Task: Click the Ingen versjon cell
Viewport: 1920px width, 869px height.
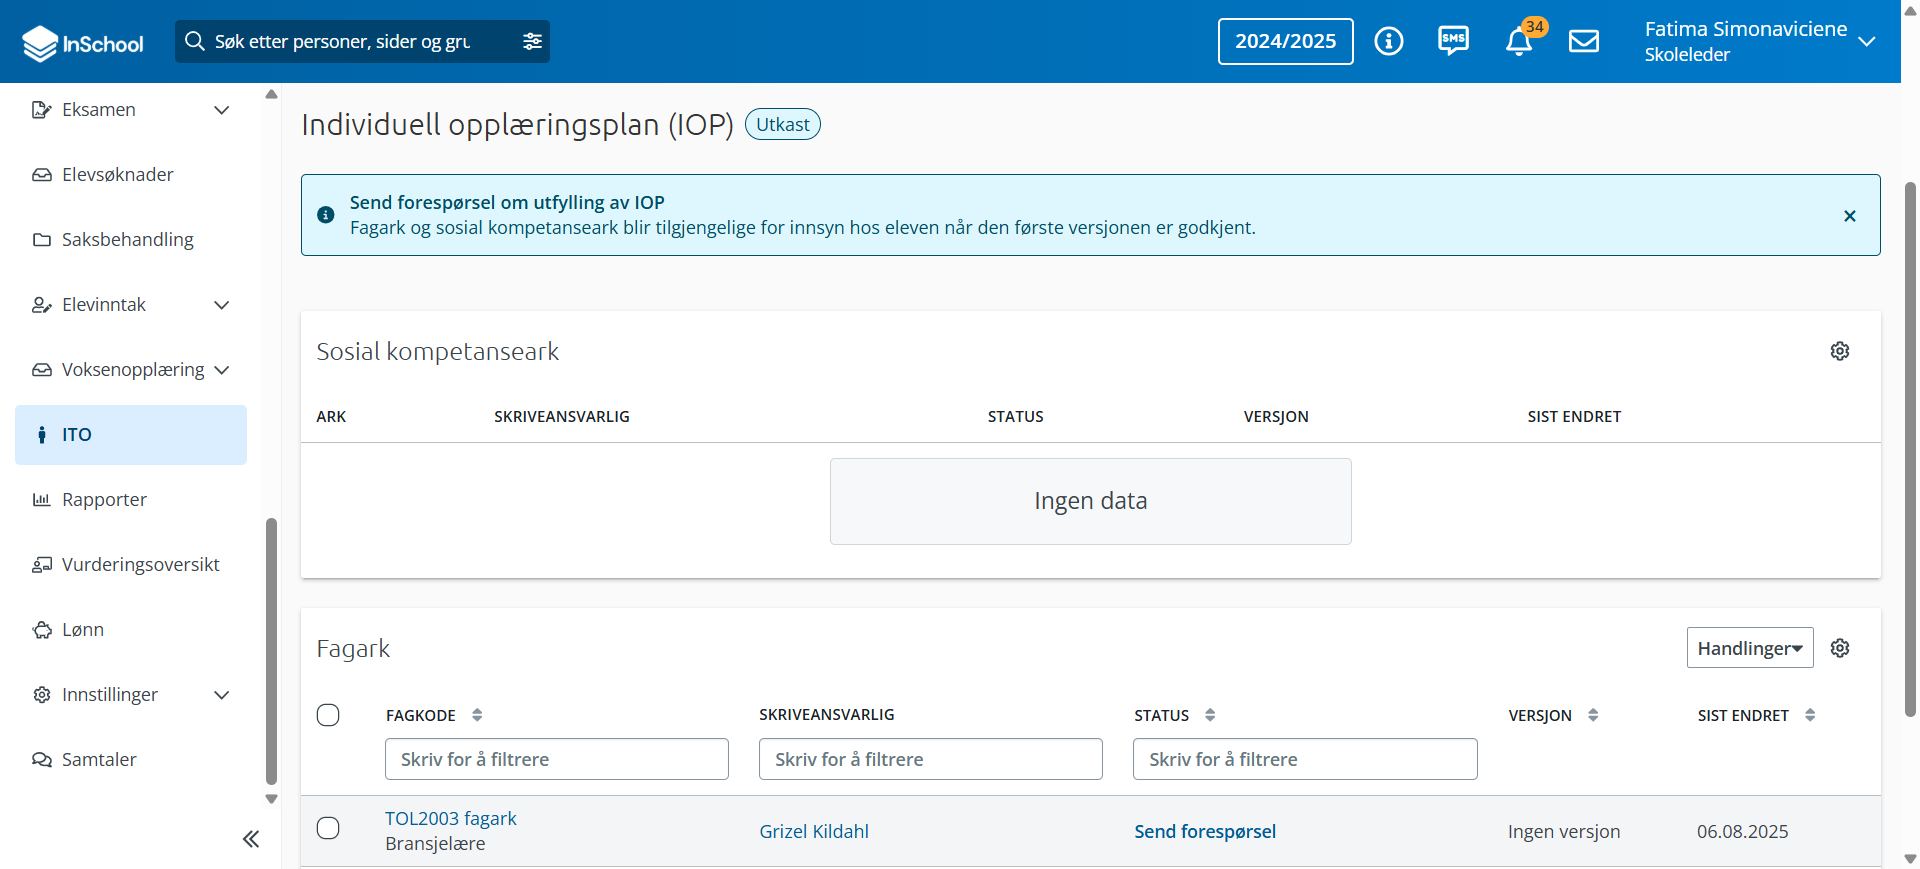Action: point(1564,831)
